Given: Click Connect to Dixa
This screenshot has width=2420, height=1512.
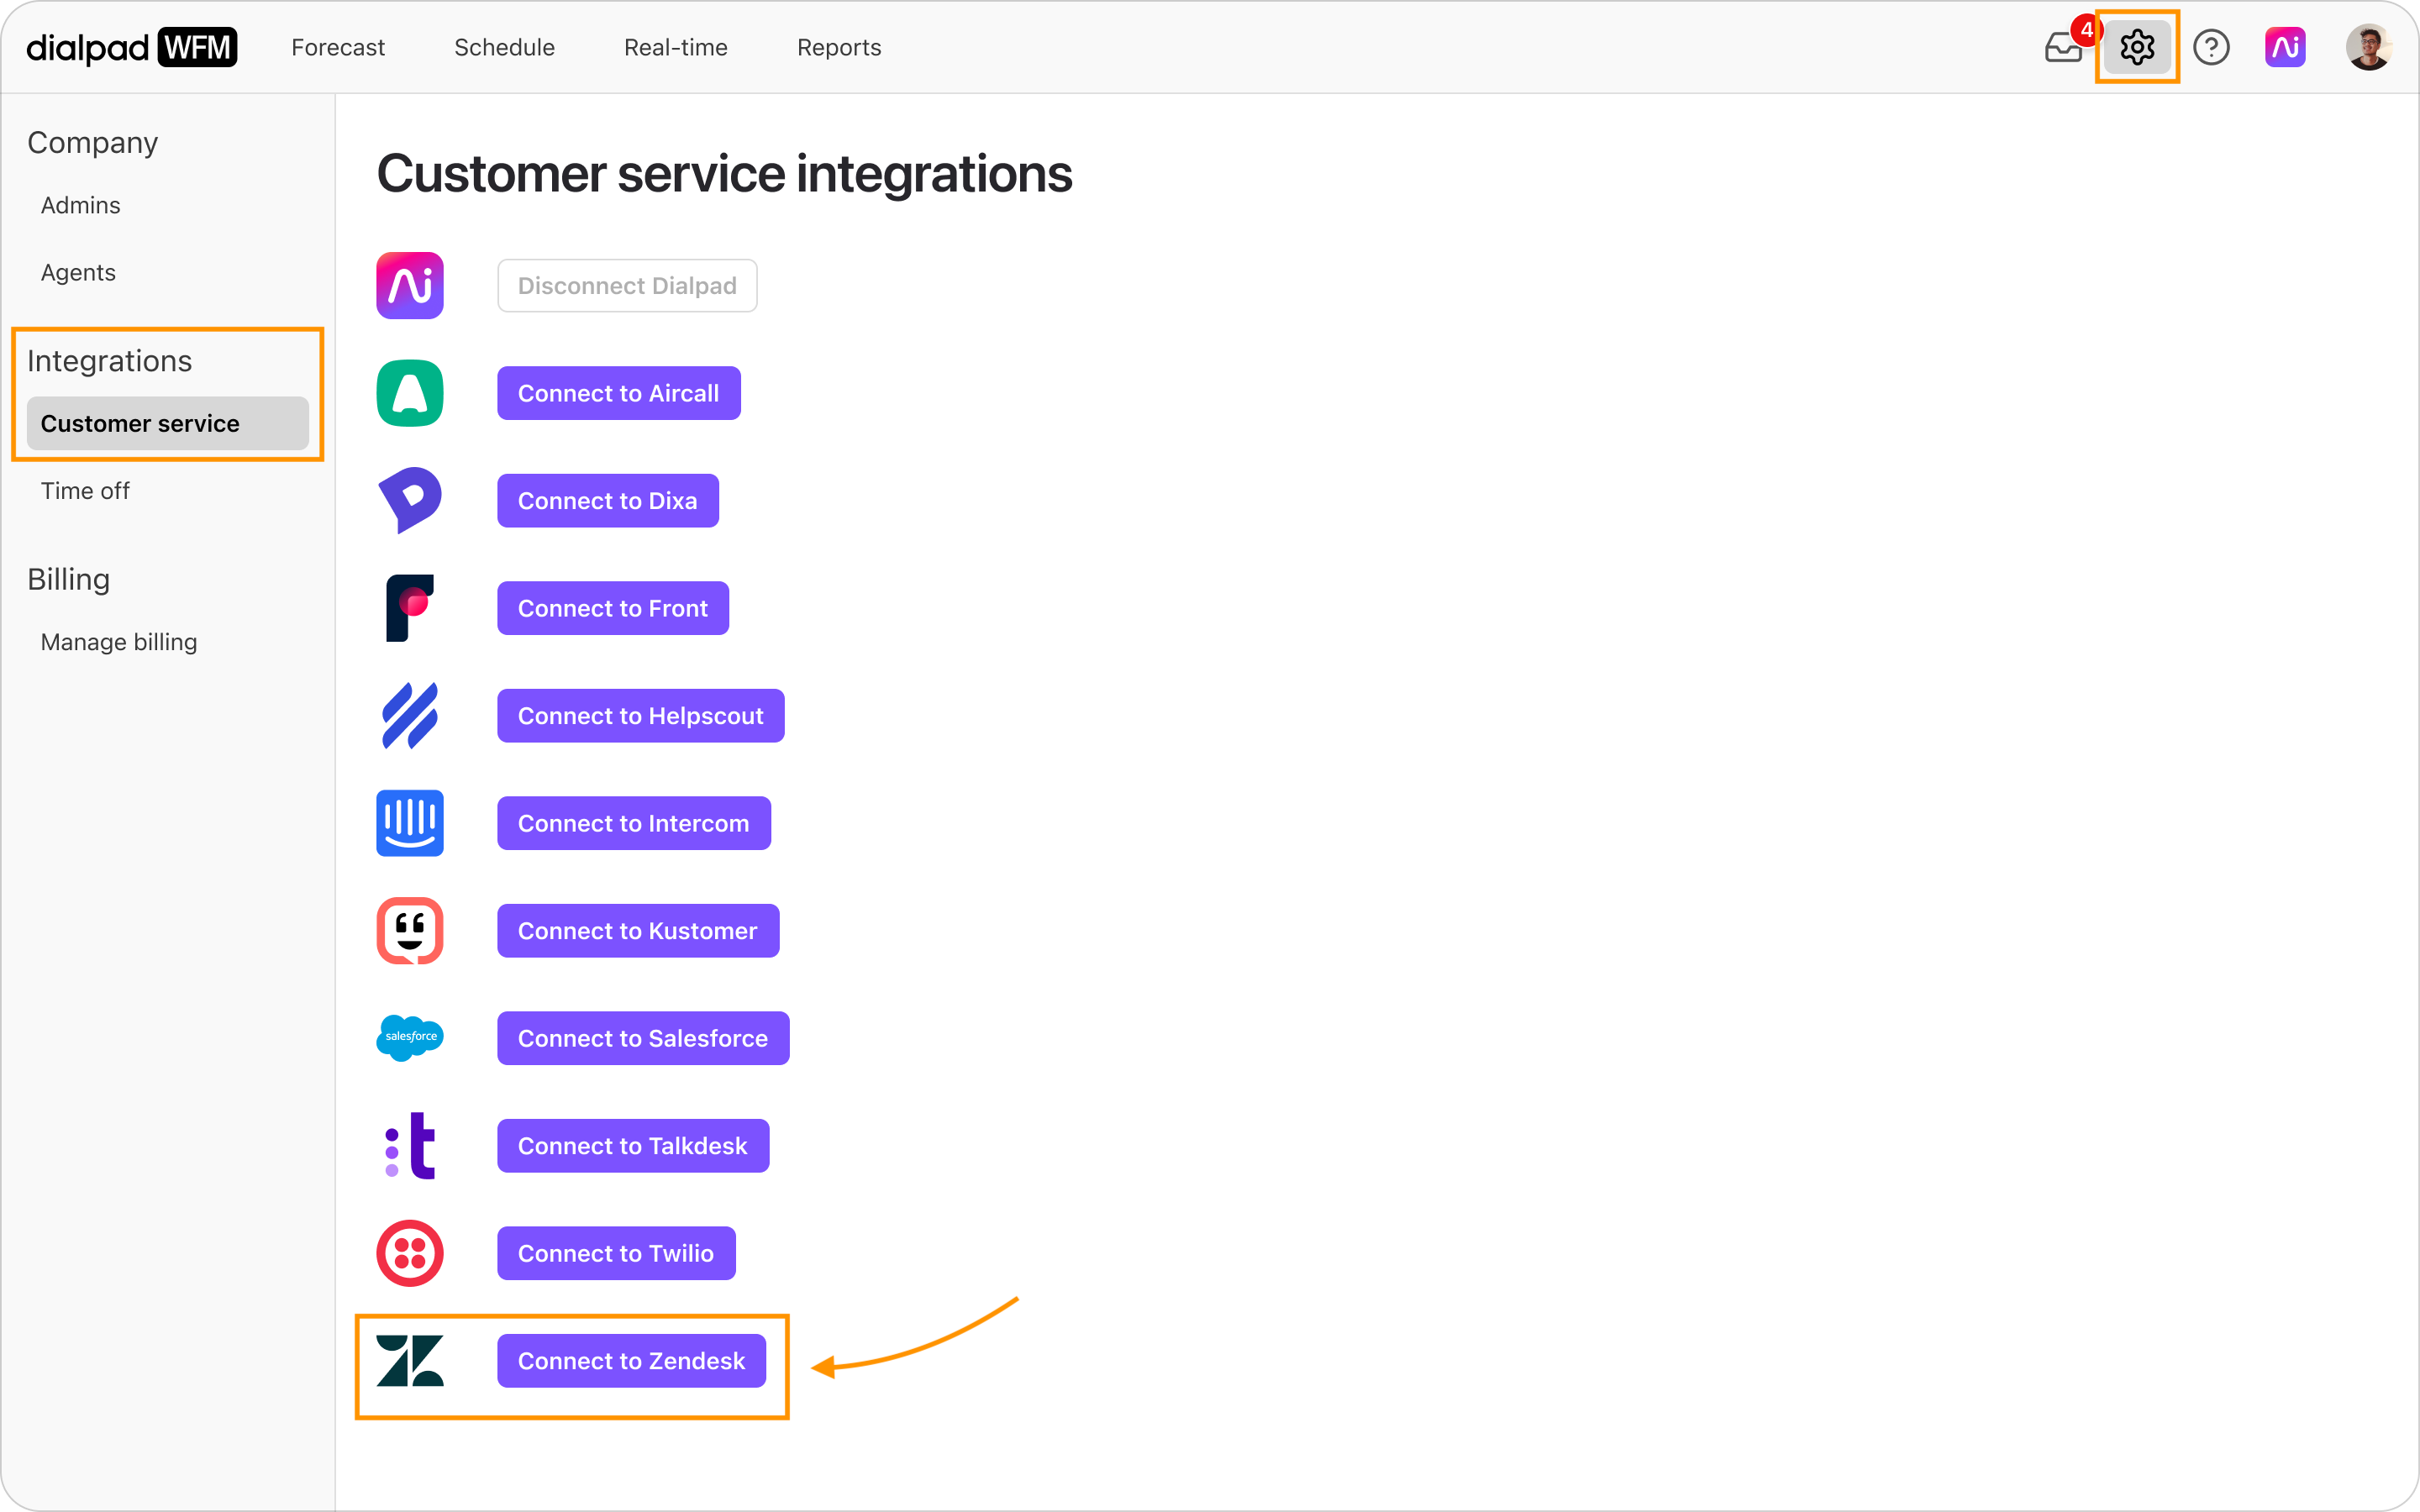Looking at the screenshot, I should click(x=608, y=501).
